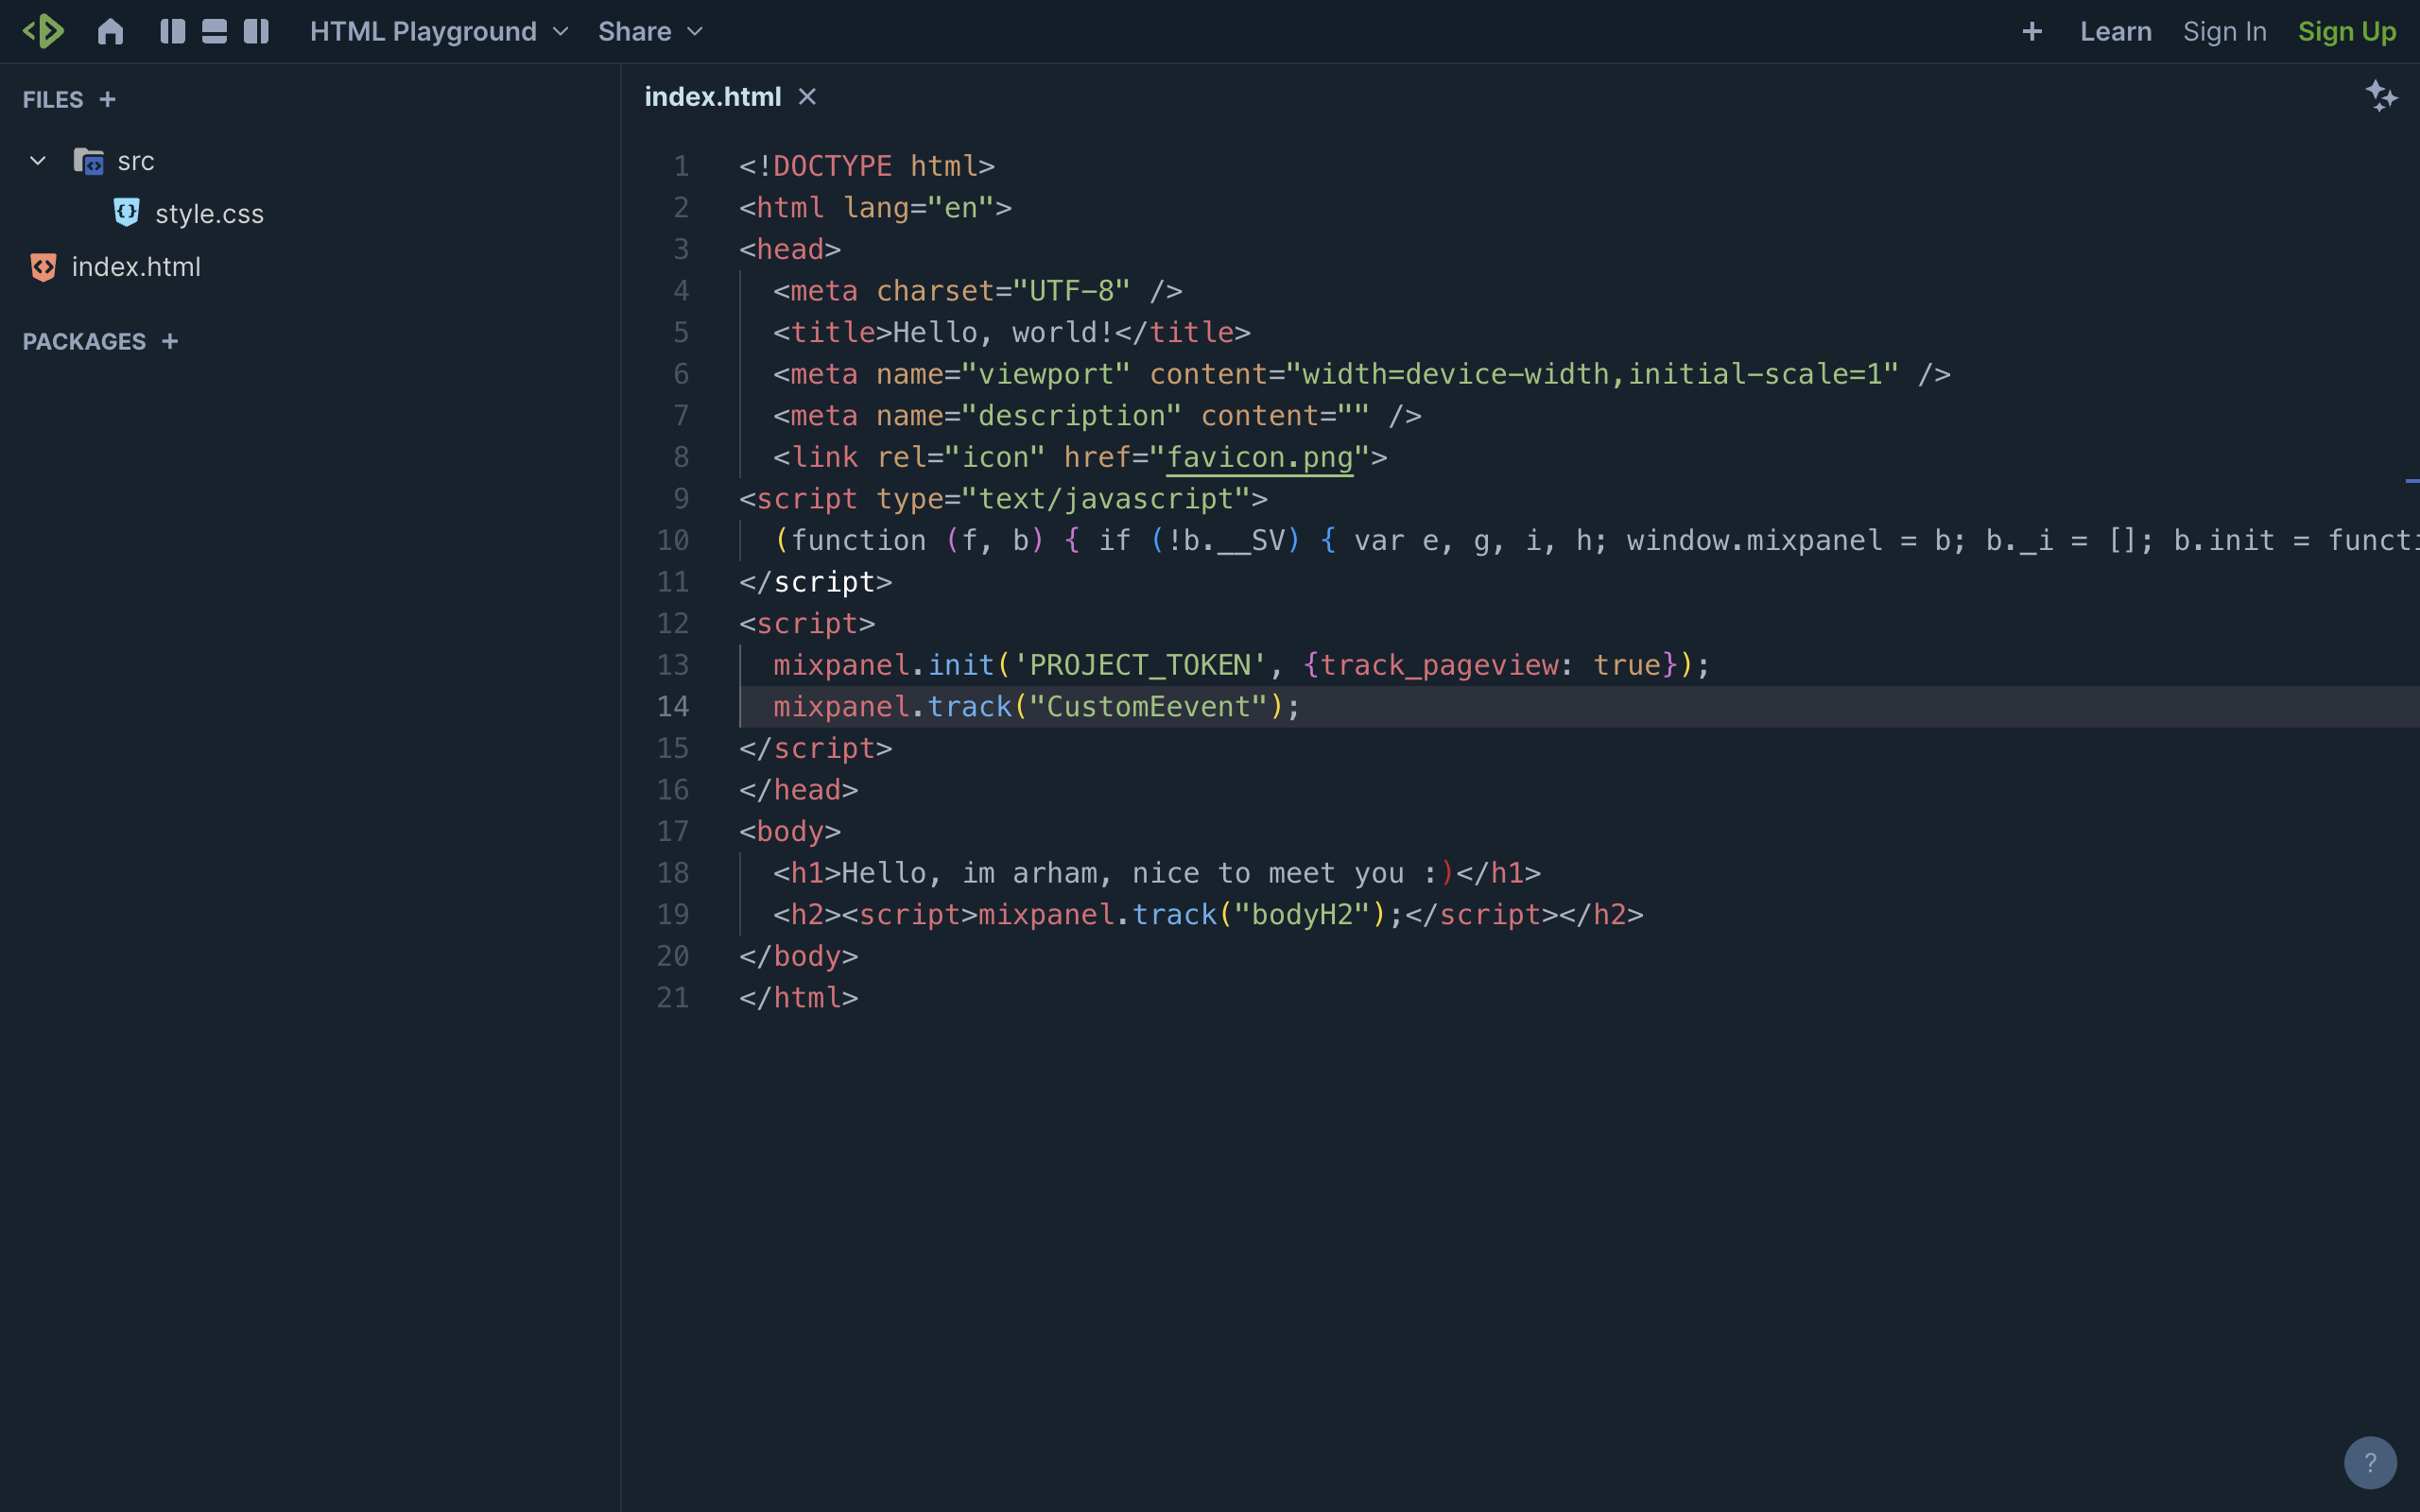This screenshot has height=1512, width=2420.
Task: Click the <title> tag on line 5
Action: [x=832, y=332]
